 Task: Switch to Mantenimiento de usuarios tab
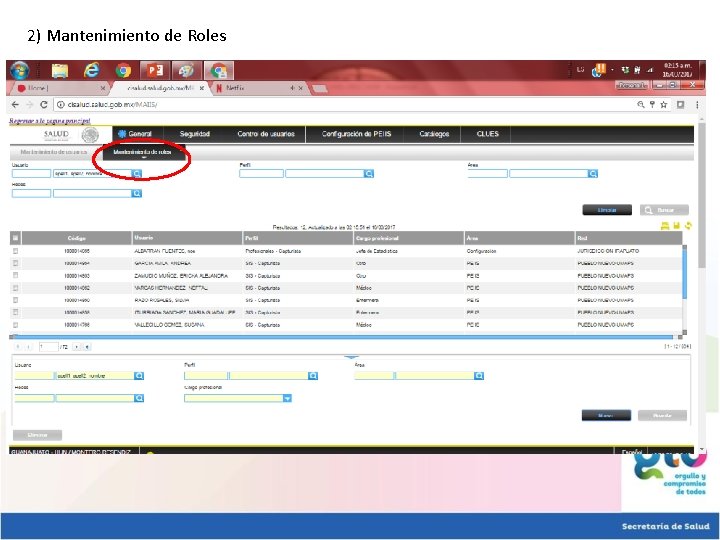click(54, 152)
